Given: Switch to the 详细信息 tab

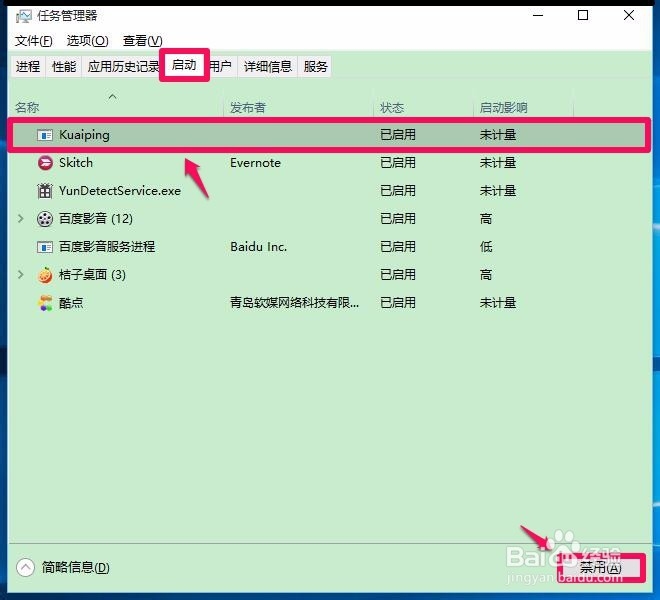Looking at the screenshot, I should 268,67.
